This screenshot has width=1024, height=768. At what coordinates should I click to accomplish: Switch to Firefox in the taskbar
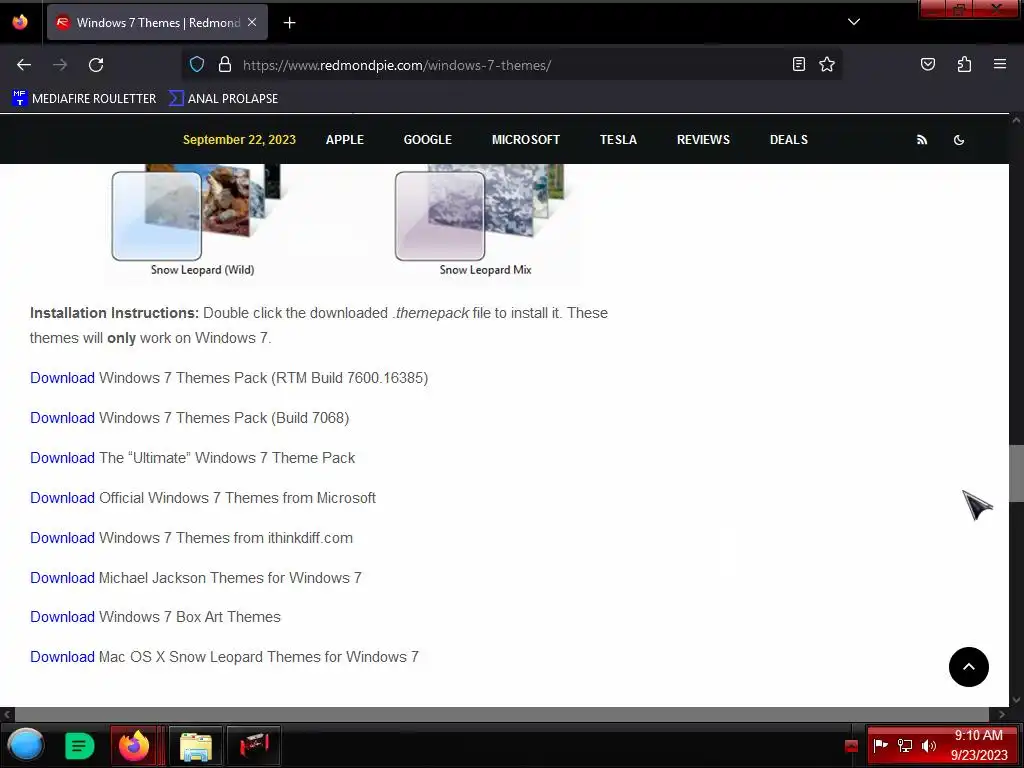coord(134,745)
